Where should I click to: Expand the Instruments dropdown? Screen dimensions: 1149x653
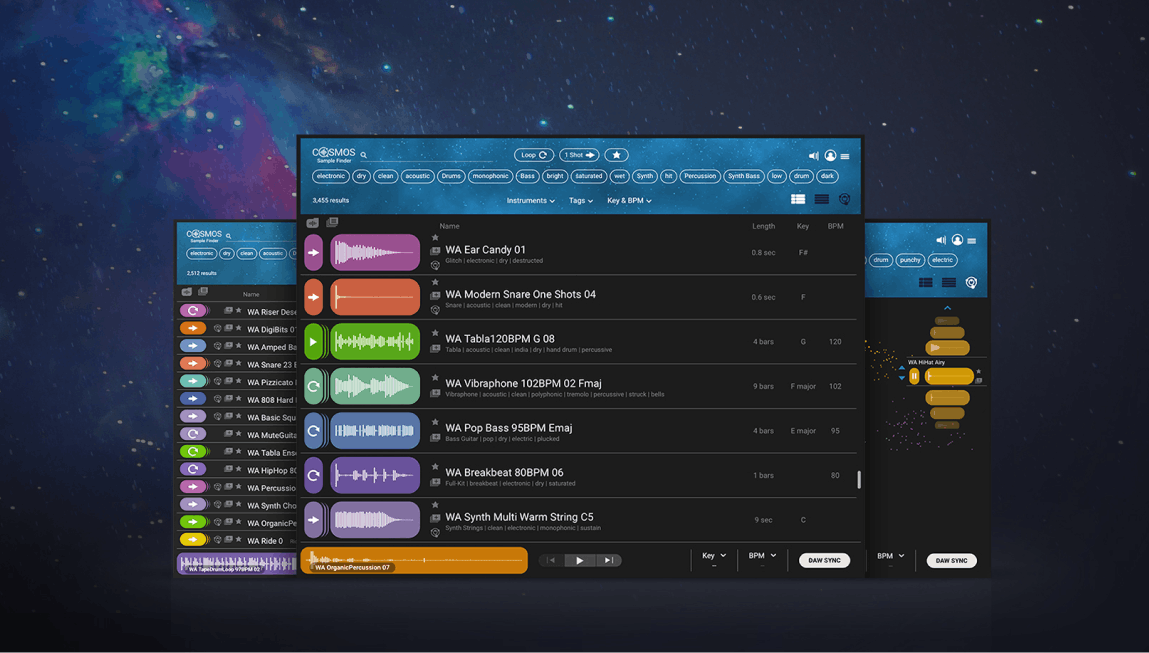pyautogui.click(x=531, y=201)
